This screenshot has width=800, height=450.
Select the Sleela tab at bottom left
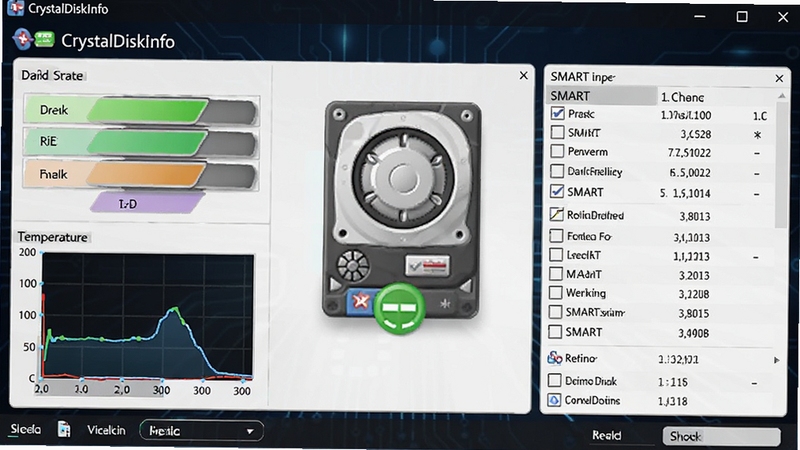[26, 429]
